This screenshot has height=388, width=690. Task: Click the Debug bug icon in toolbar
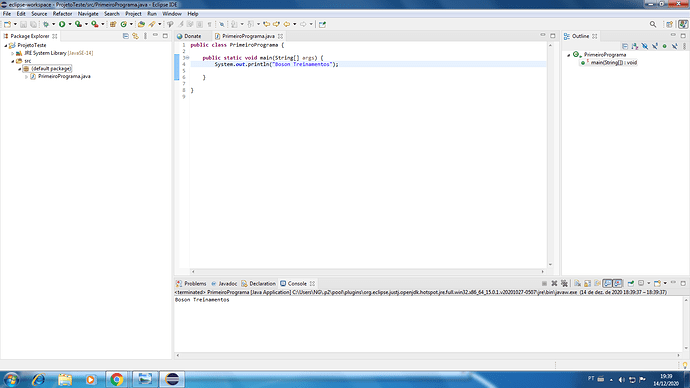pyautogui.click(x=46, y=24)
